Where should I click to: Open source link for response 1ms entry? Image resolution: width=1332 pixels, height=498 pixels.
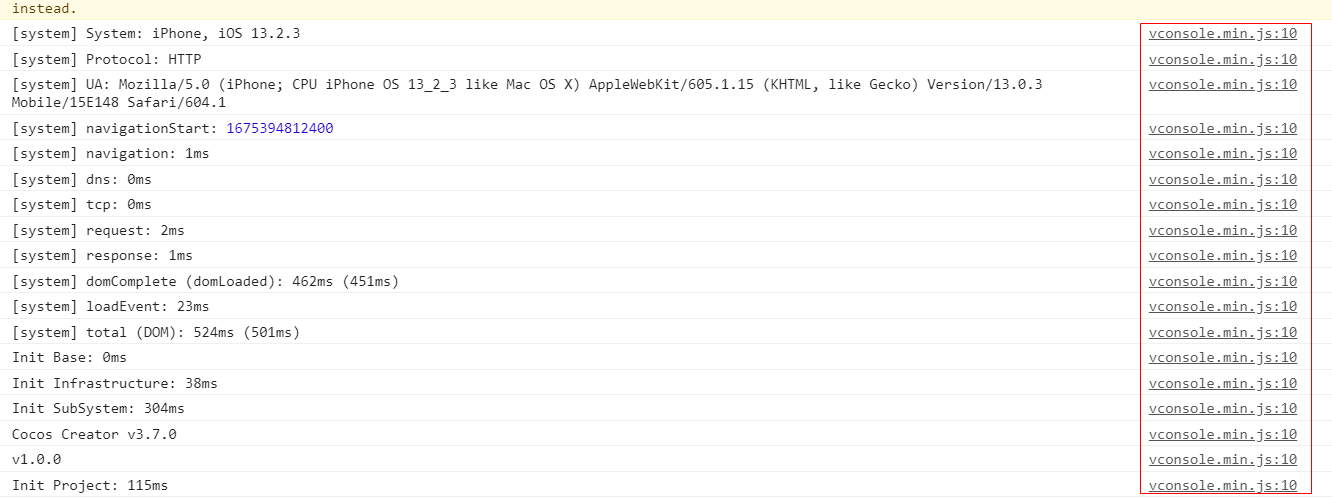click(x=1222, y=256)
